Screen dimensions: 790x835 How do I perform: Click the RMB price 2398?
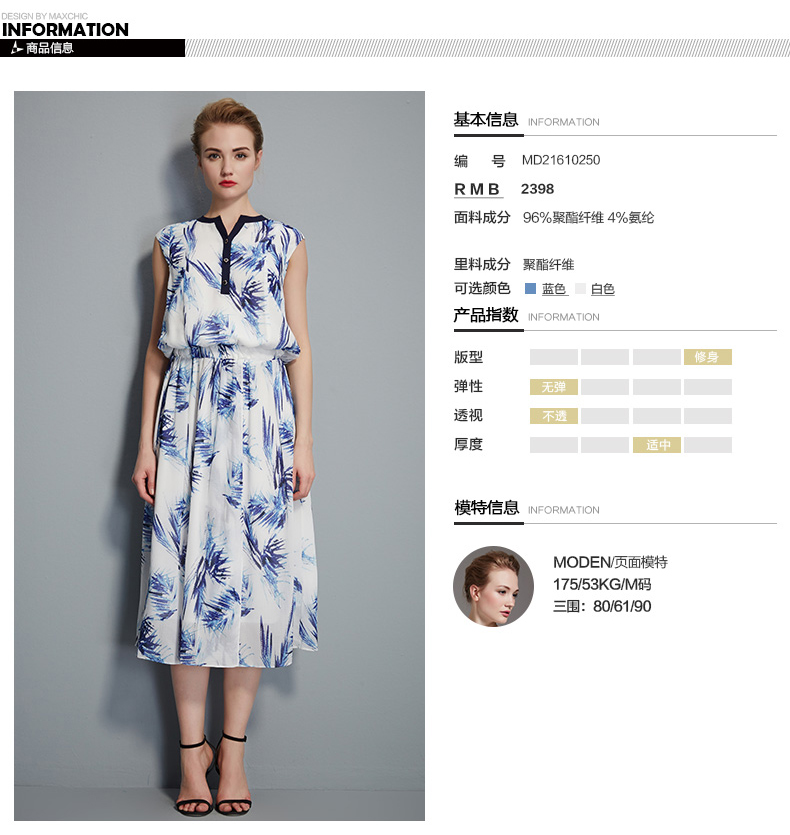pos(537,189)
